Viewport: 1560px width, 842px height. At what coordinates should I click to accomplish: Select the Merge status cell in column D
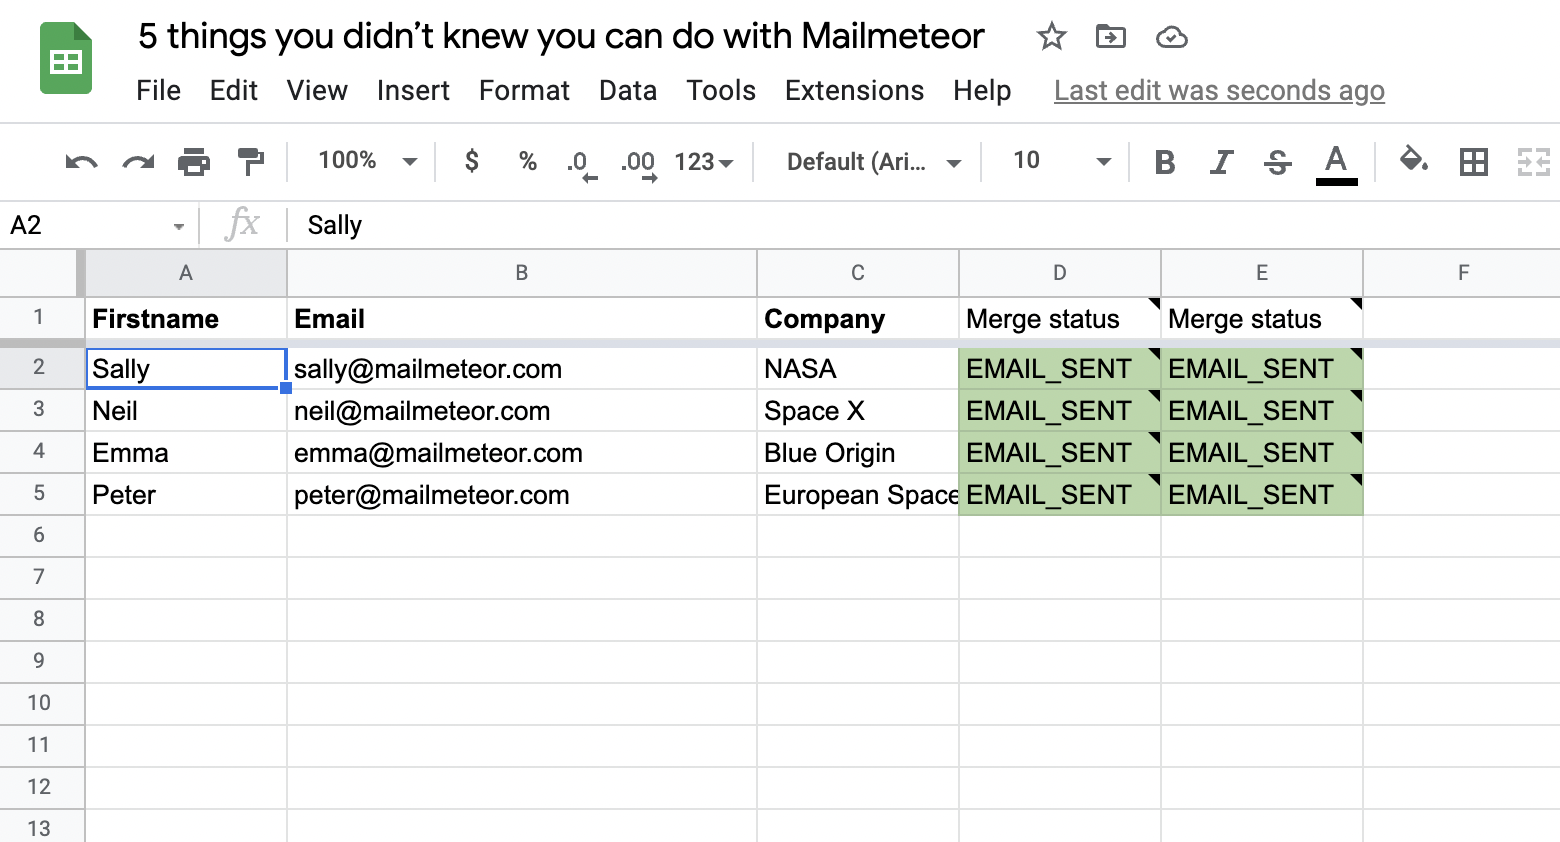click(1060, 319)
